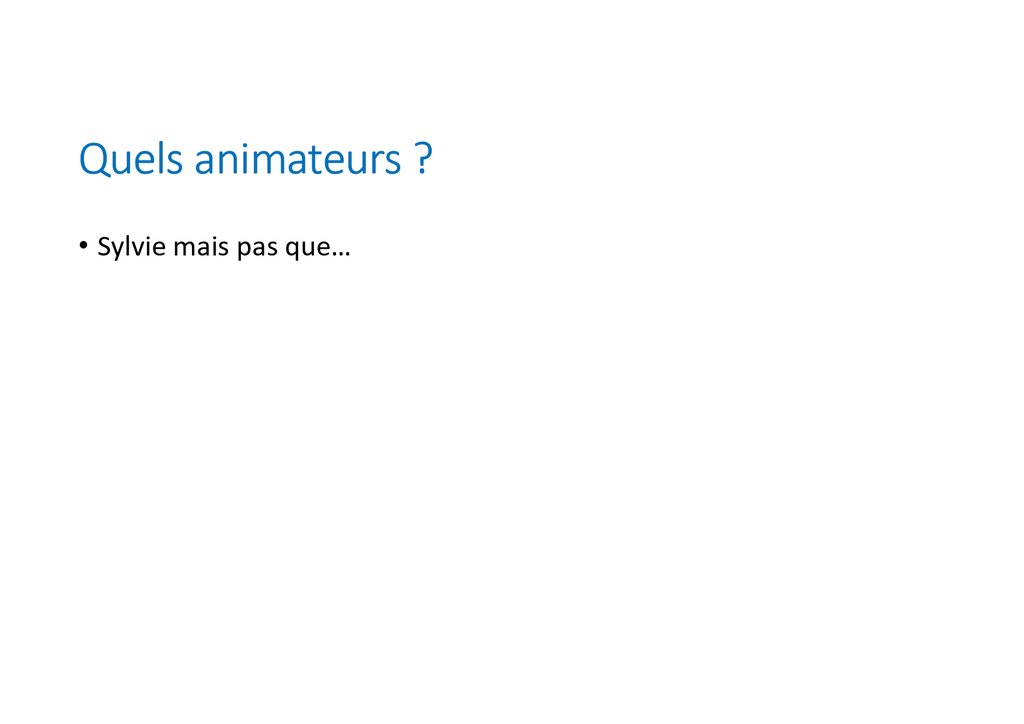1024x724 pixels.
Task: Click the word "animateurs" in the heading
Action: [x=297, y=160]
